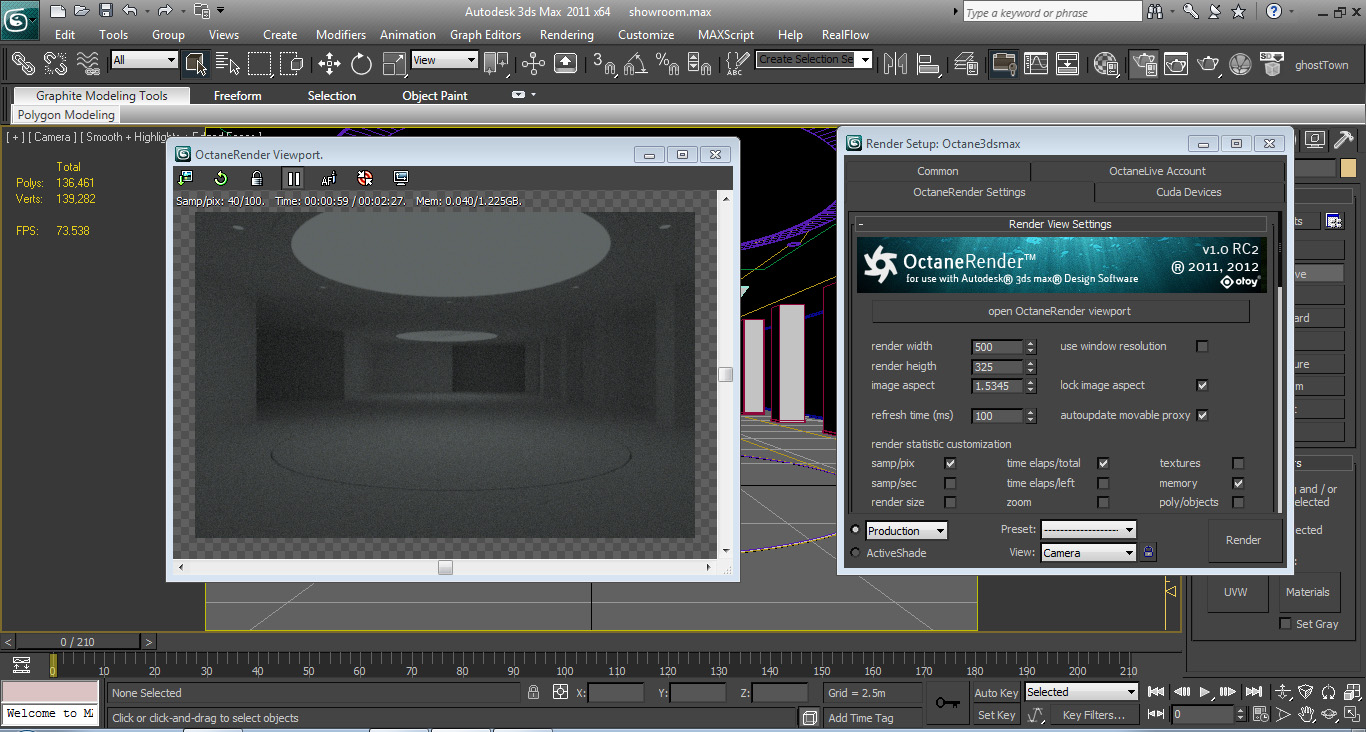Viewport: 1366px width, 732px height.
Task: Expand the View camera dropdown in Render Setup
Action: pyautogui.click(x=1089, y=553)
